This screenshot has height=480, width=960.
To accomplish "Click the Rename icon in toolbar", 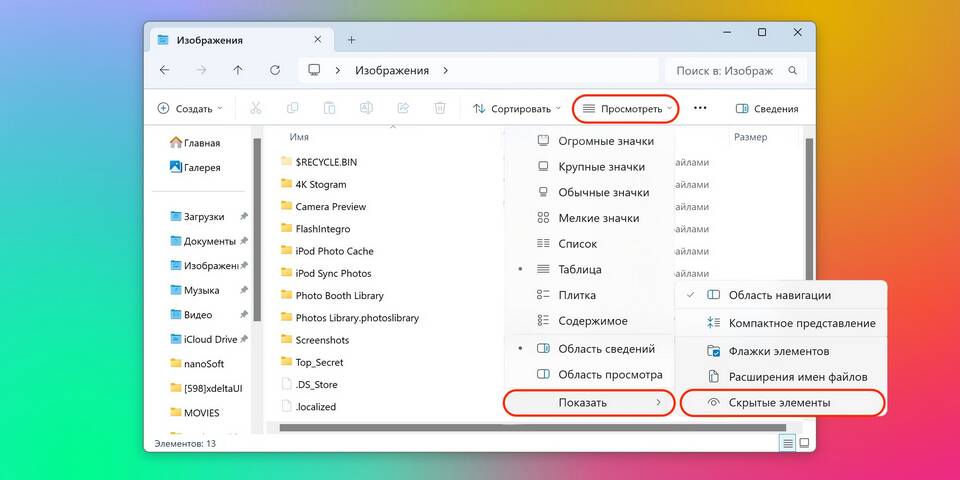I will tap(366, 108).
